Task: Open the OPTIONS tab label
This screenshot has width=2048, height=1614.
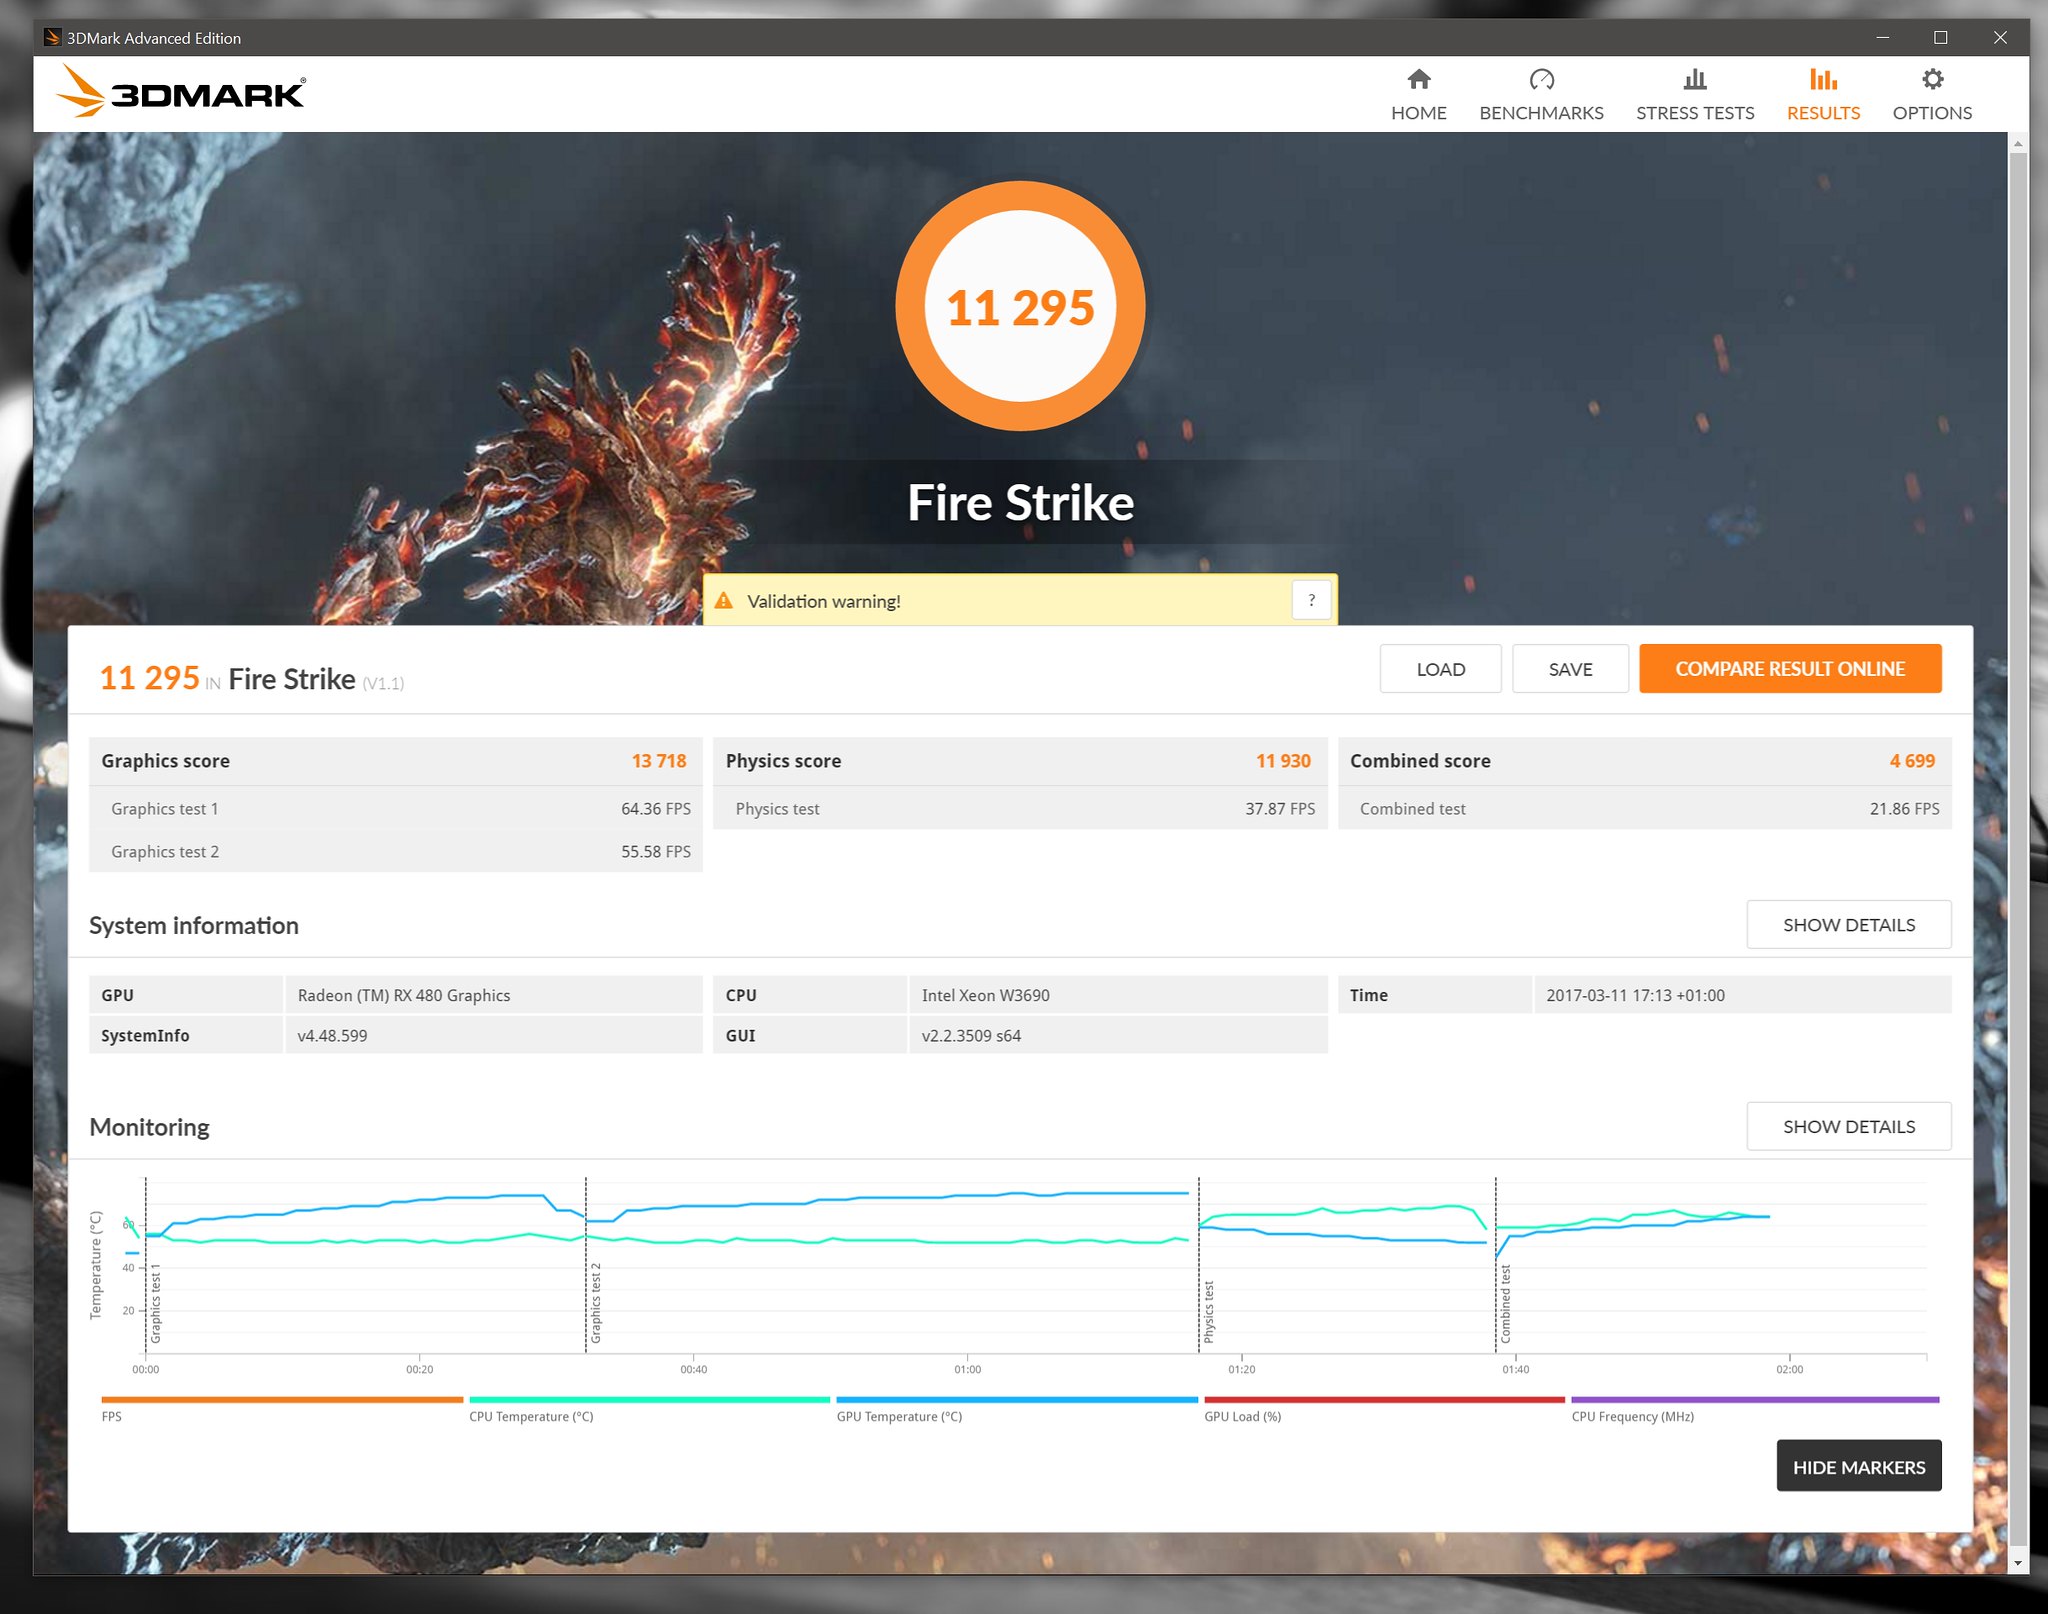Action: [x=1932, y=113]
